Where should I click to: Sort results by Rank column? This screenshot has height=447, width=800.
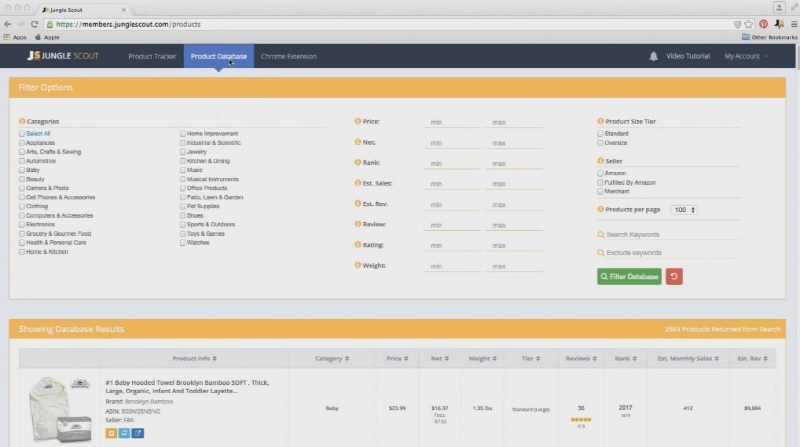626,359
